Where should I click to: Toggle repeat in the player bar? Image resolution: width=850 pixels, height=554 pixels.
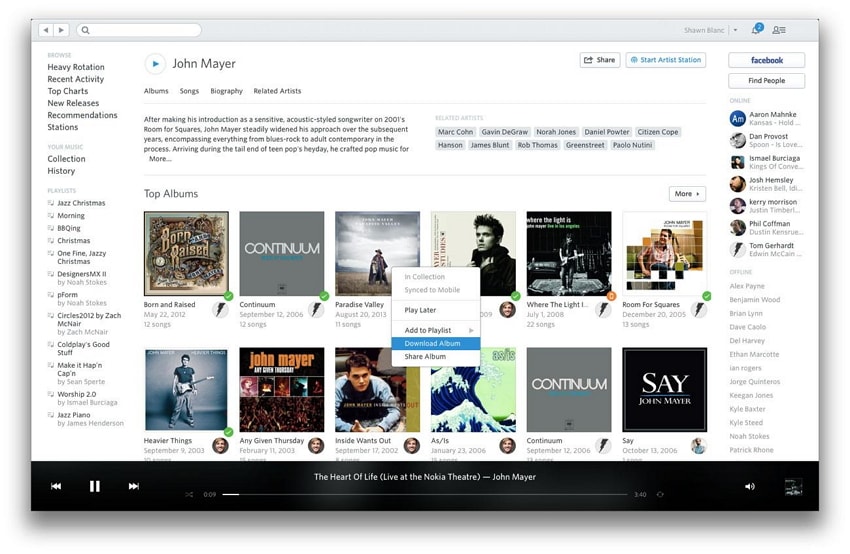pos(660,494)
